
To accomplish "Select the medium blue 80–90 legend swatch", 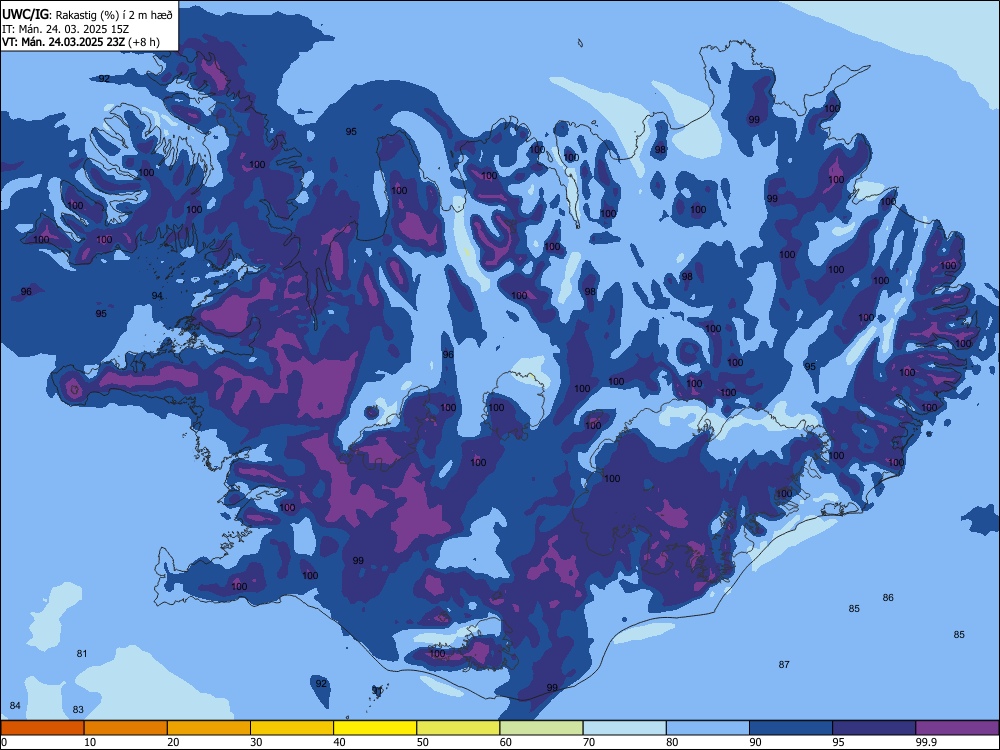I will click(x=708, y=728).
